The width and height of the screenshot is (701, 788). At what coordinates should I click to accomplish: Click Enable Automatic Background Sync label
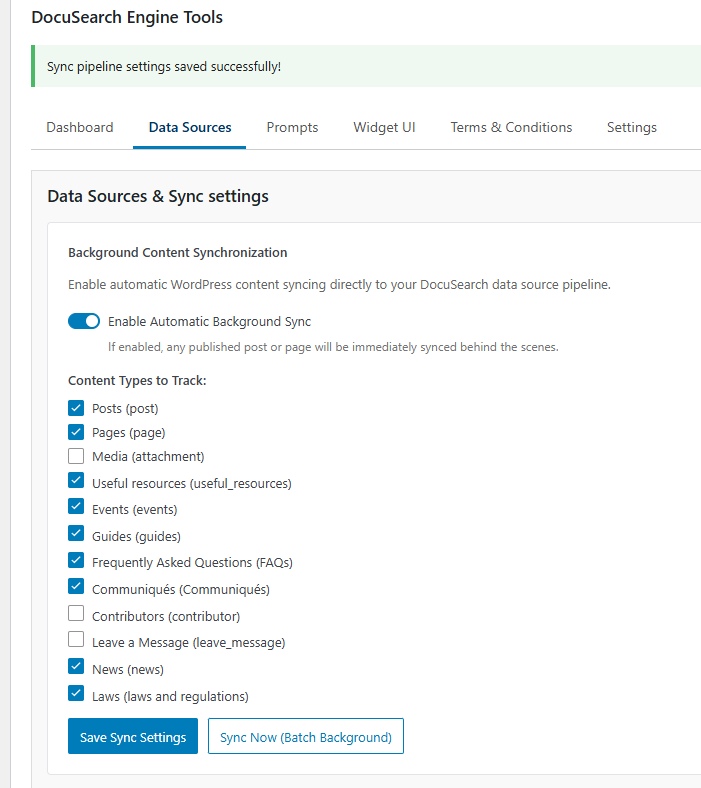tap(209, 322)
